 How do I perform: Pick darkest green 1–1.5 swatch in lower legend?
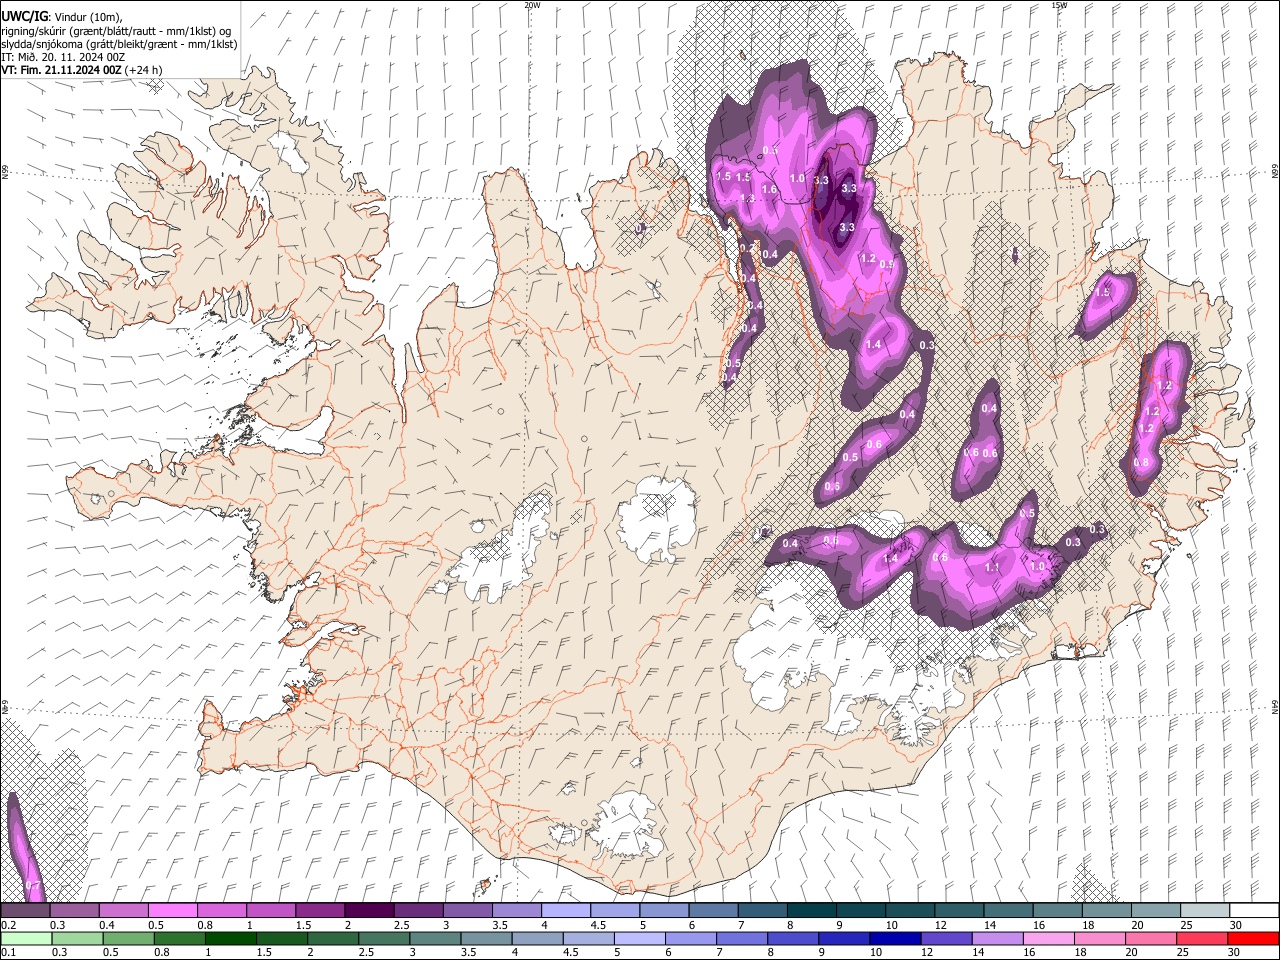[x=230, y=939]
